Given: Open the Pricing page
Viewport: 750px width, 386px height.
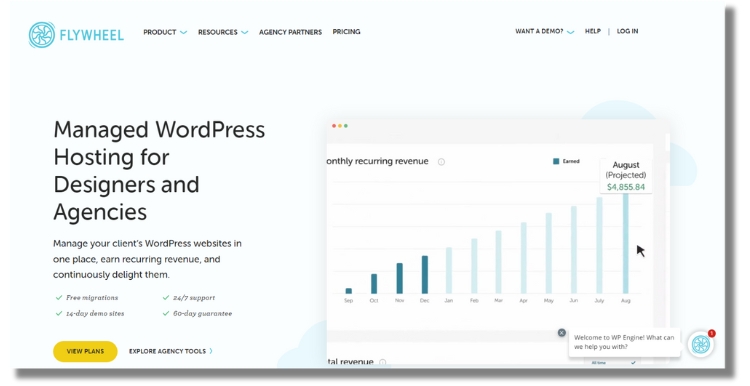Looking at the screenshot, I should click(x=346, y=32).
